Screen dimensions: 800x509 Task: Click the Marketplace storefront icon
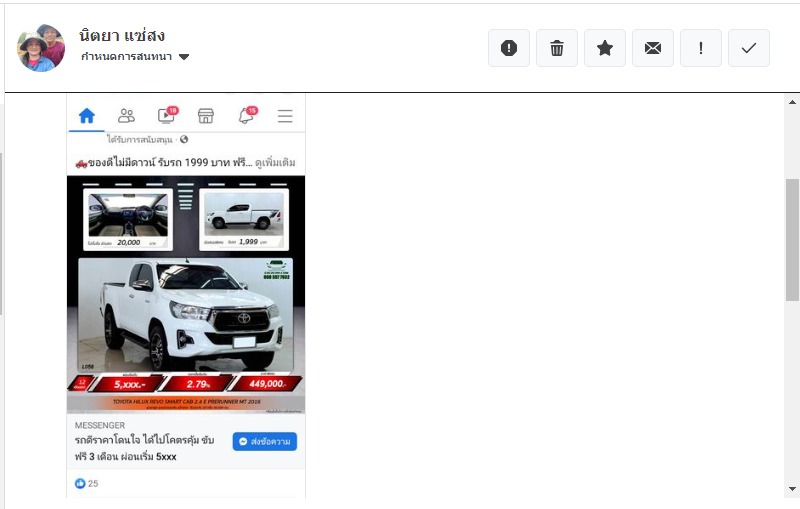(206, 116)
